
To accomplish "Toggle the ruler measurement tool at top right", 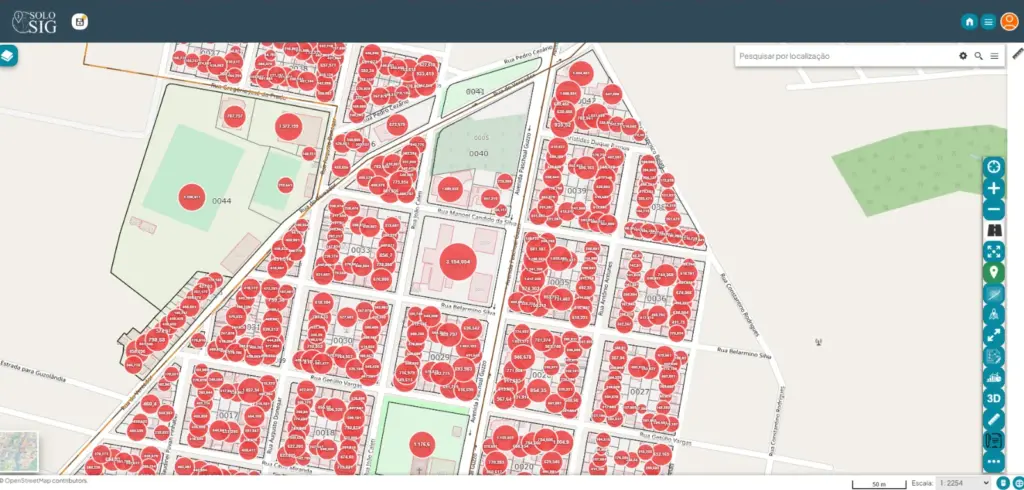I will coord(1018,54).
